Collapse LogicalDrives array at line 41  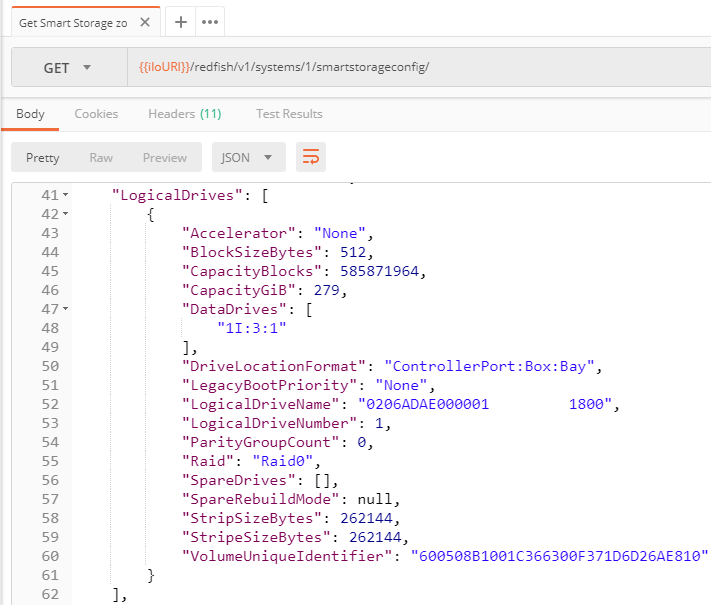tap(66, 195)
